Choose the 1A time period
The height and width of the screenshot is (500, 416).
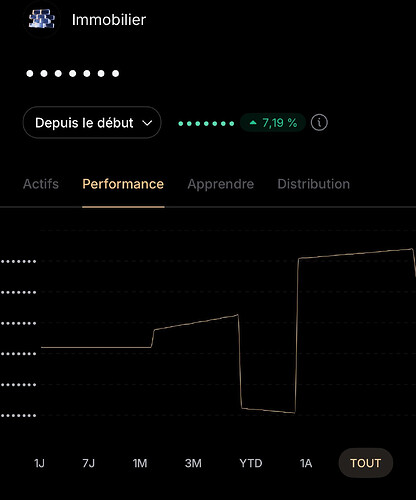(x=306, y=463)
